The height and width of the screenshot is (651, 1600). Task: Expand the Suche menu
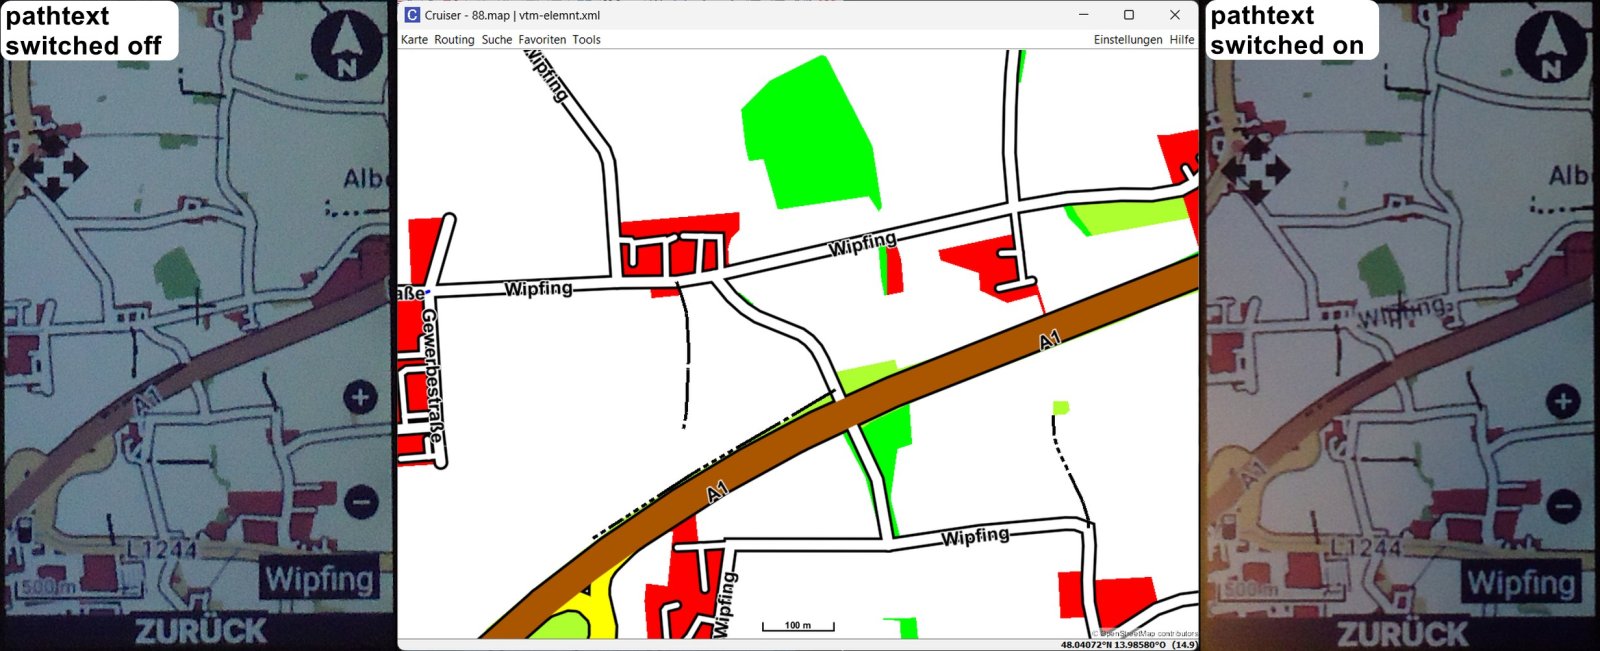[x=496, y=40]
